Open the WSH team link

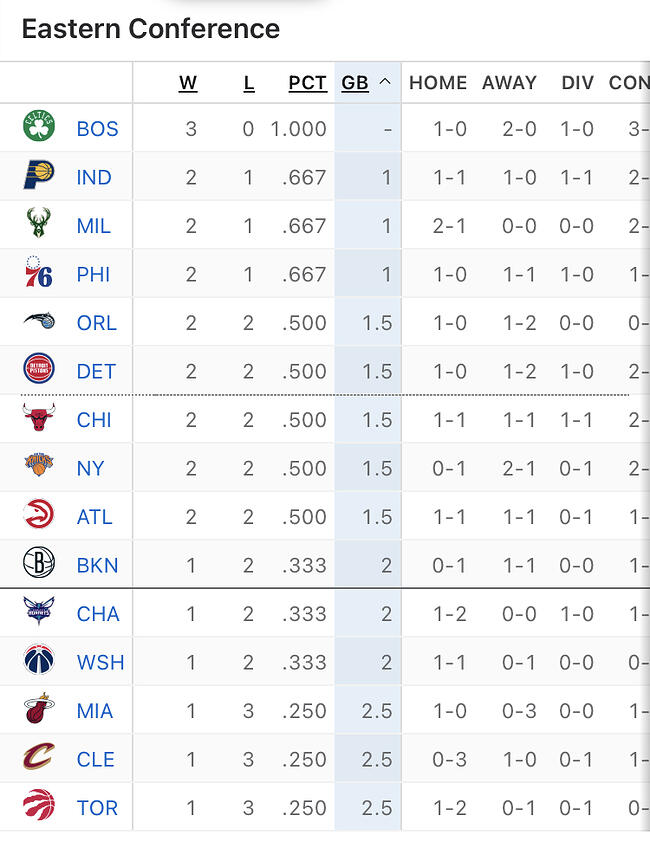coord(98,662)
